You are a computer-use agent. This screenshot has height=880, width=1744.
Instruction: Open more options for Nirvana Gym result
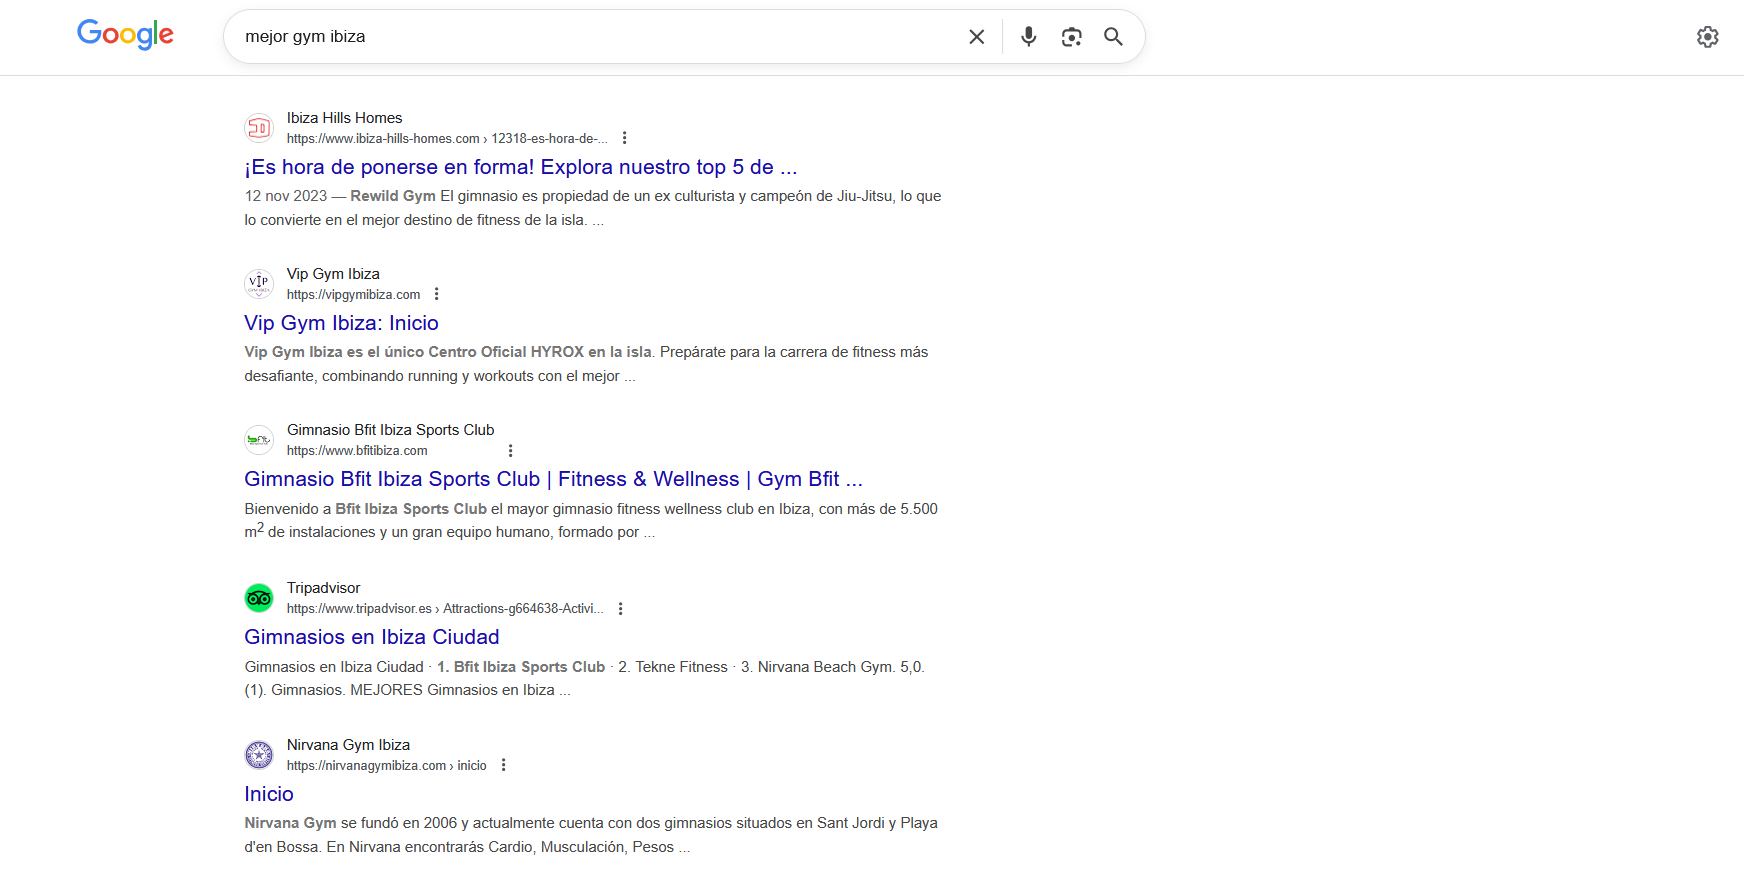coord(504,765)
